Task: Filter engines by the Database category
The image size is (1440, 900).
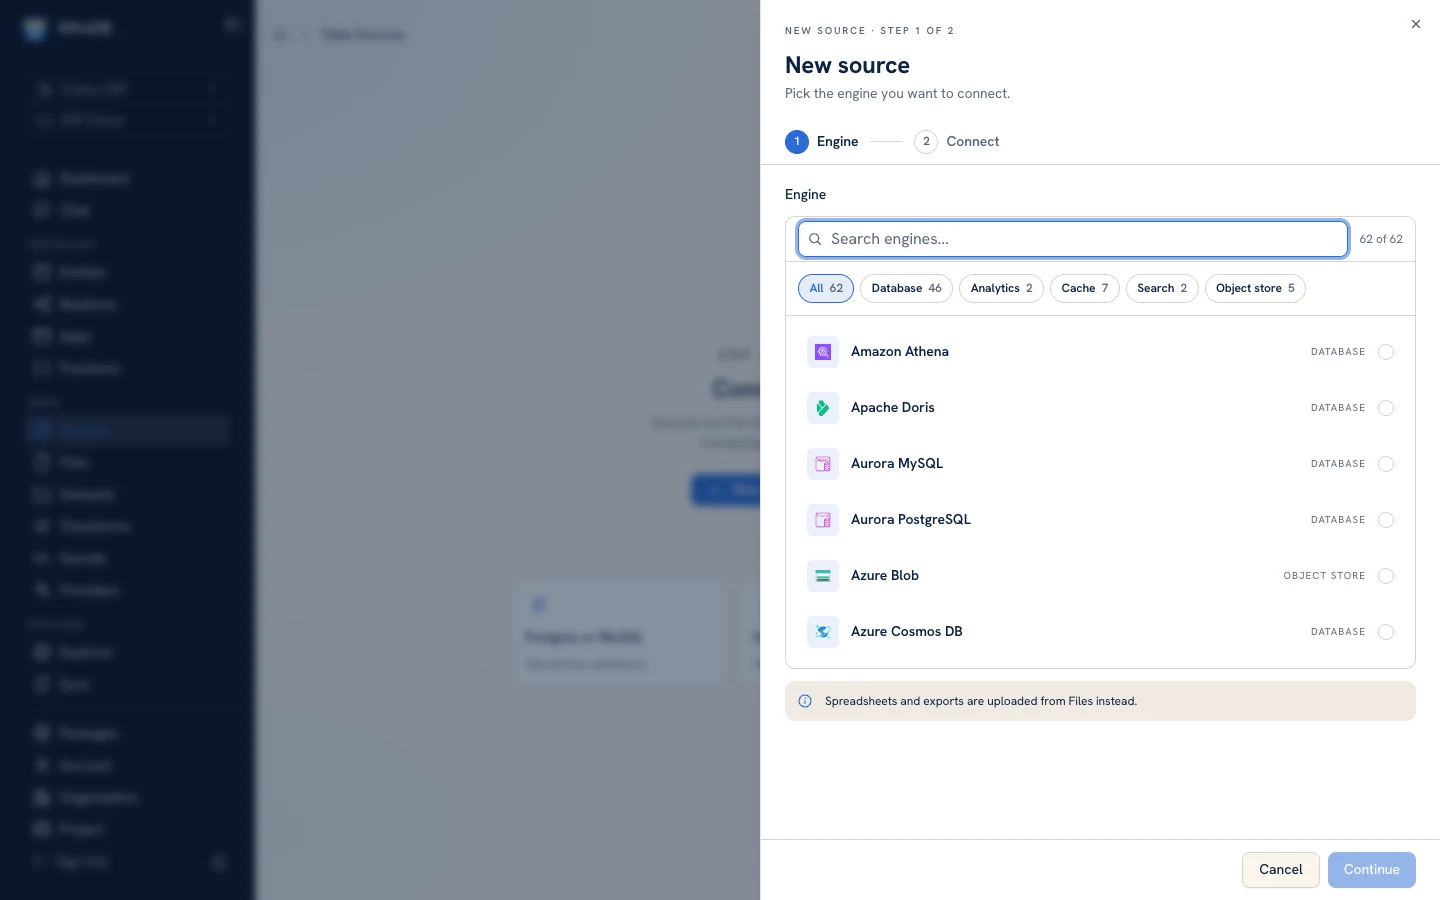Action: pos(906,288)
